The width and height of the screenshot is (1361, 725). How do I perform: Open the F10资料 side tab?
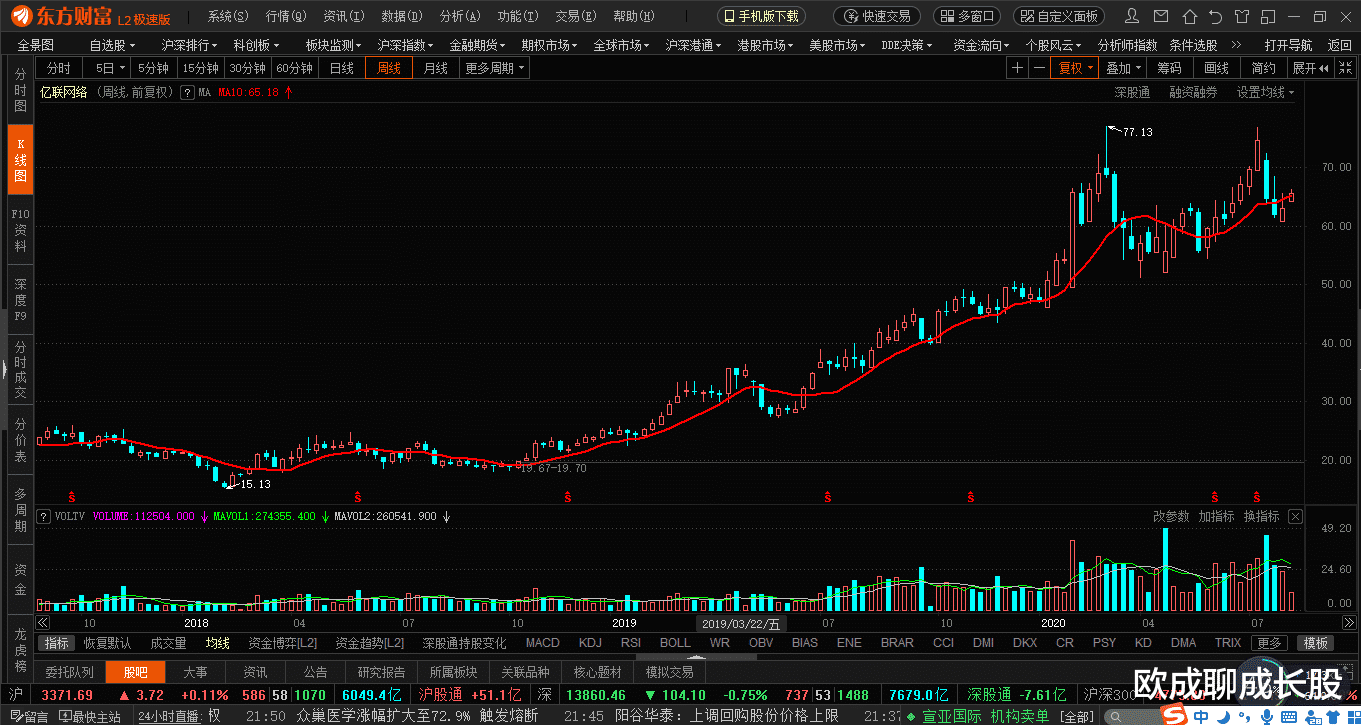[x=20, y=229]
